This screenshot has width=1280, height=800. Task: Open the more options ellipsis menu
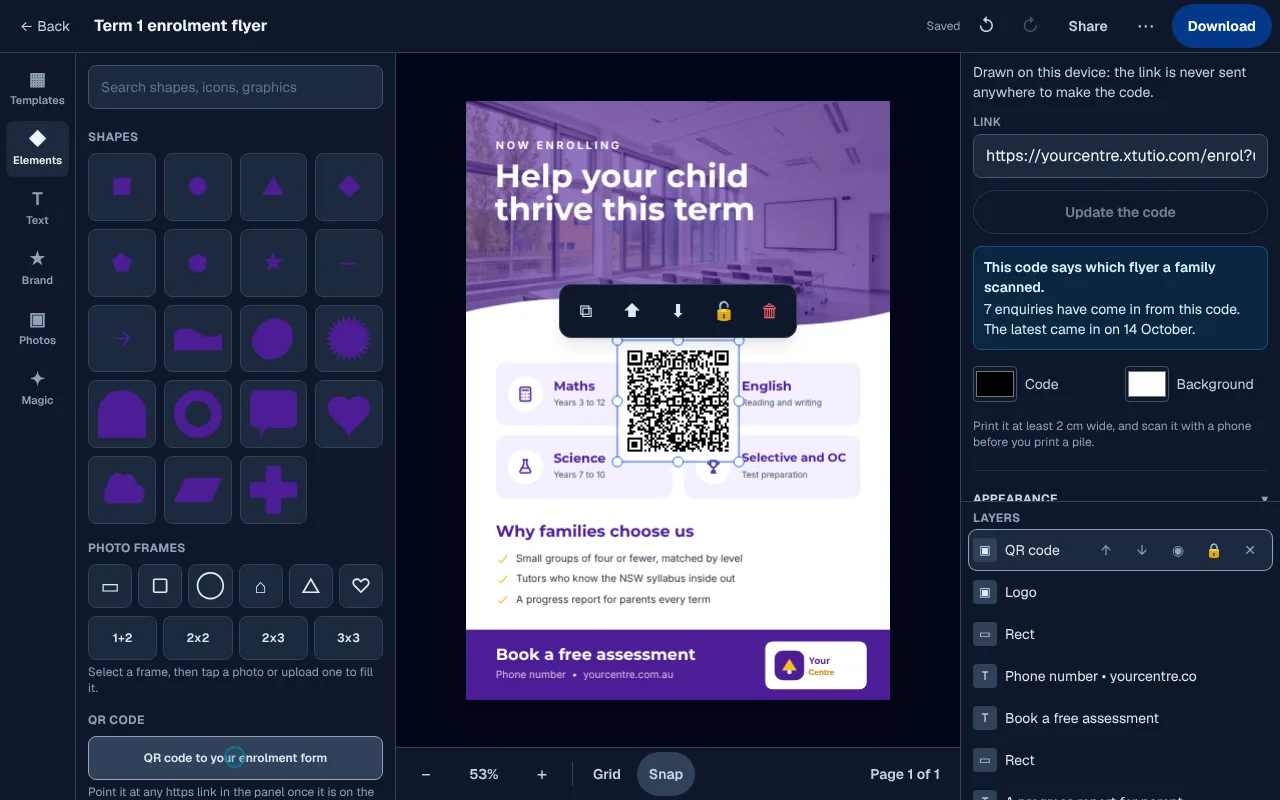pyautogui.click(x=1146, y=26)
